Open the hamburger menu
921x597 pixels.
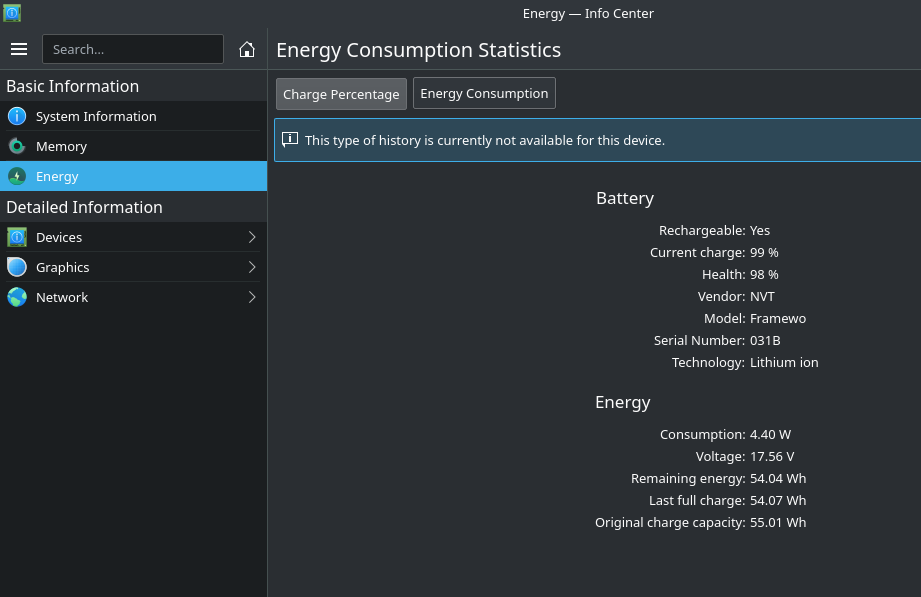[19, 49]
